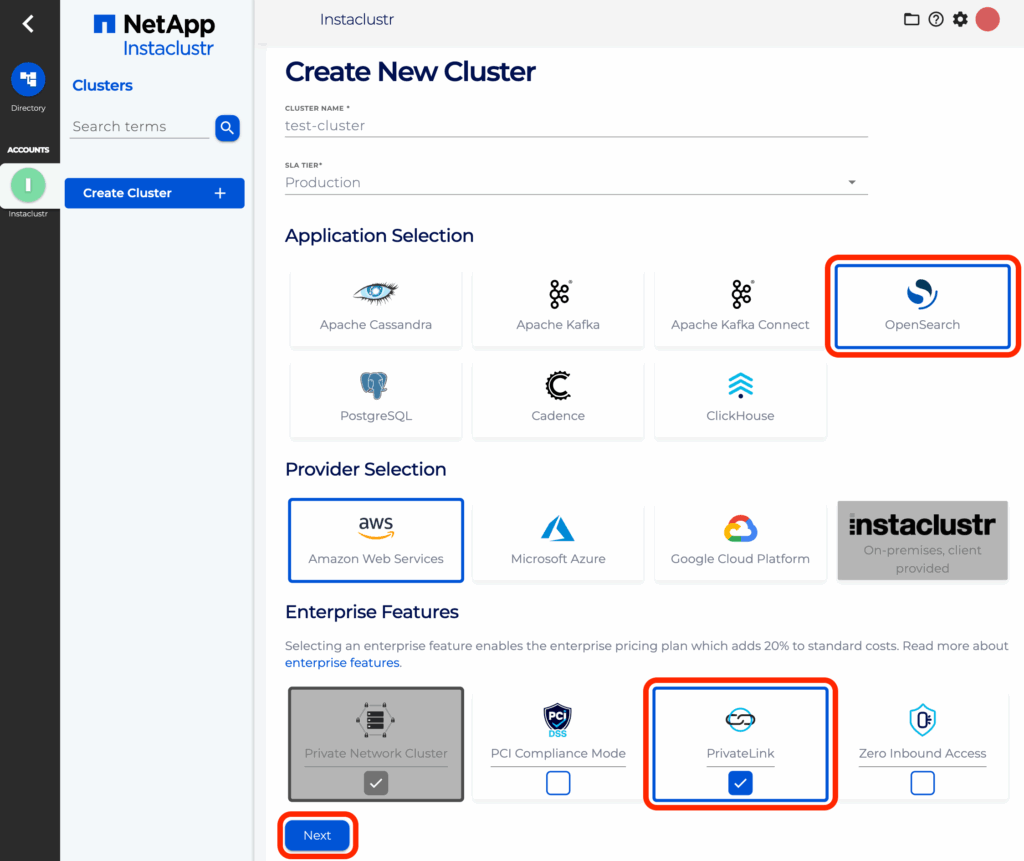
Task: Choose PostgreSQL as the application
Action: coord(375,398)
